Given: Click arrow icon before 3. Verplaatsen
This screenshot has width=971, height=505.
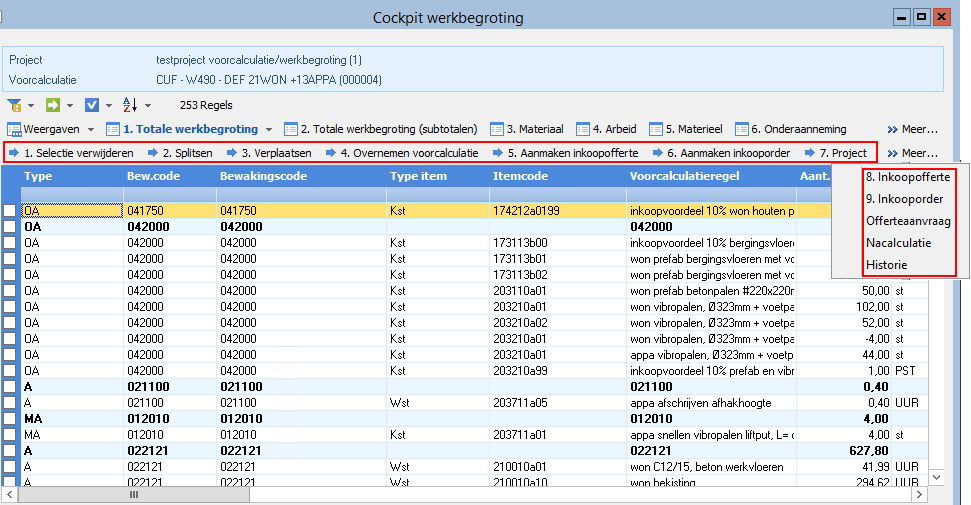Looking at the screenshot, I should point(232,153).
